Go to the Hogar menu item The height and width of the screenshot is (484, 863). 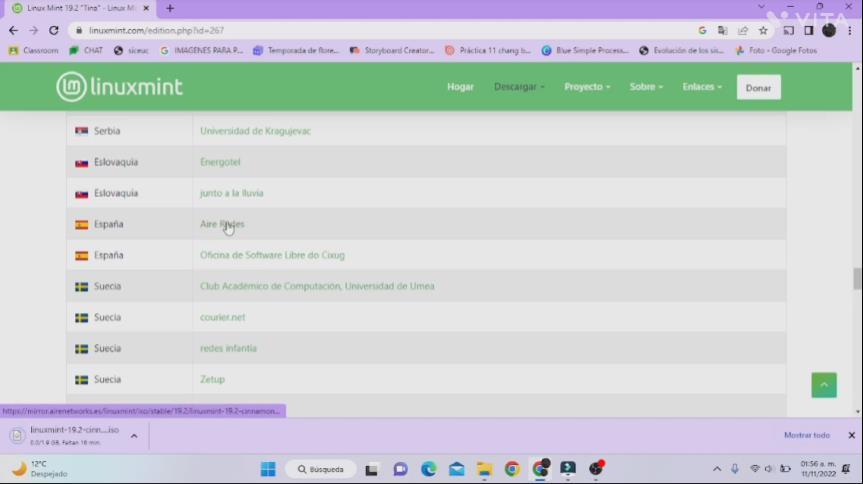tap(460, 87)
